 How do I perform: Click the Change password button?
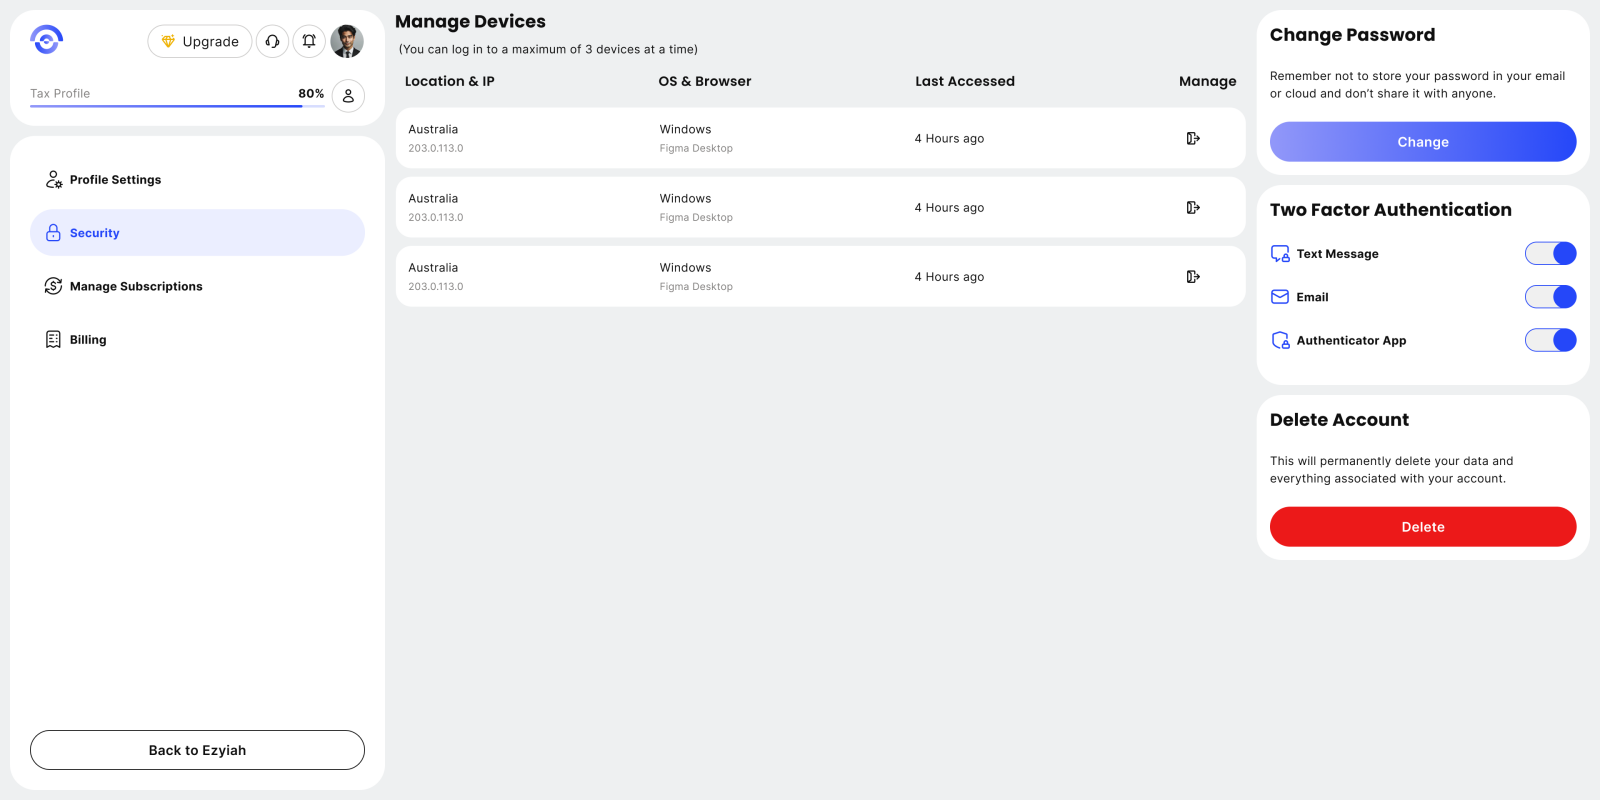[x=1422, y=142]
